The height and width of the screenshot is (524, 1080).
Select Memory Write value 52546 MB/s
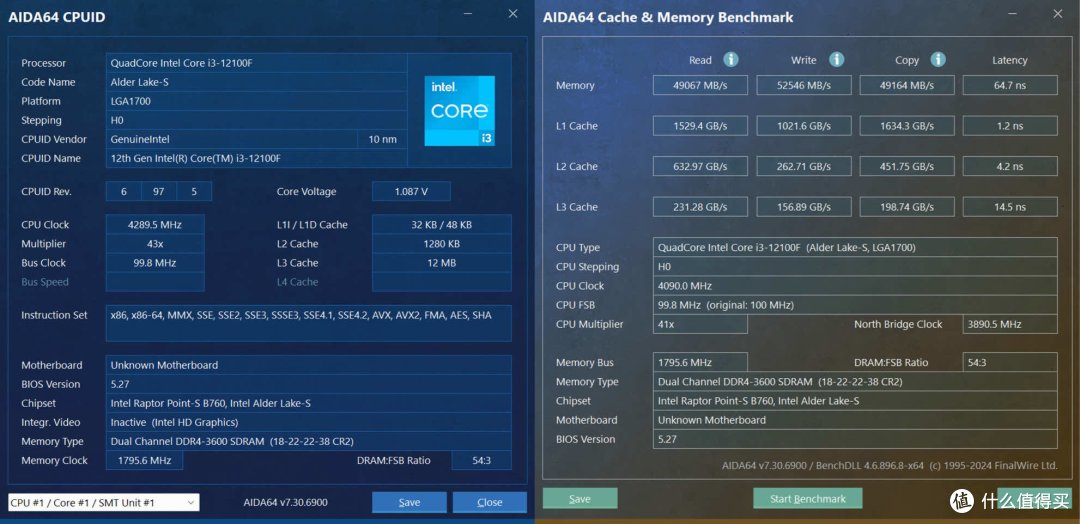pos(804,85)
